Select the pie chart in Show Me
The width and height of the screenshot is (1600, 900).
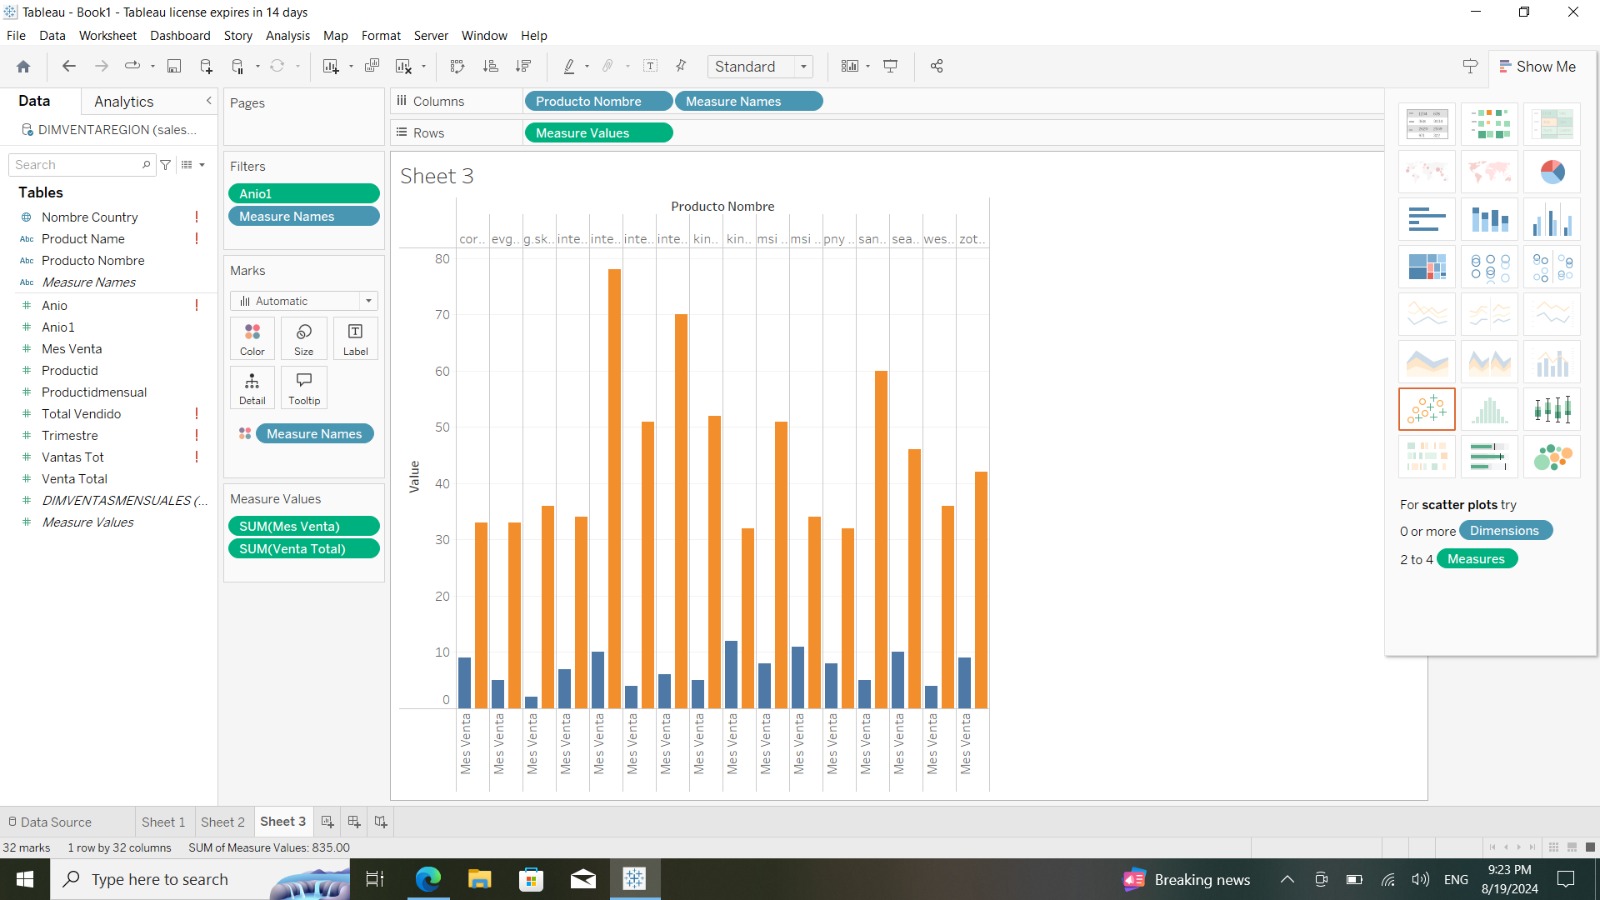[x=1551, y=171]
